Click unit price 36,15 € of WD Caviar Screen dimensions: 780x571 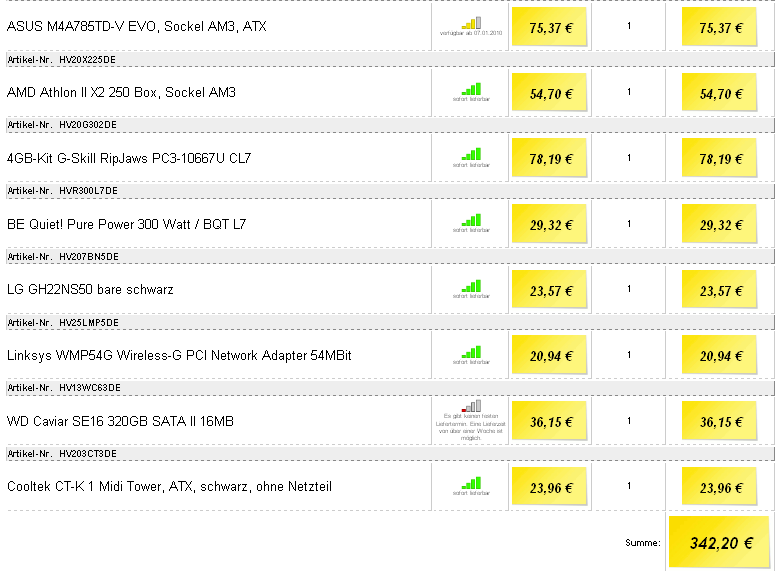click(x=549, y=421)
